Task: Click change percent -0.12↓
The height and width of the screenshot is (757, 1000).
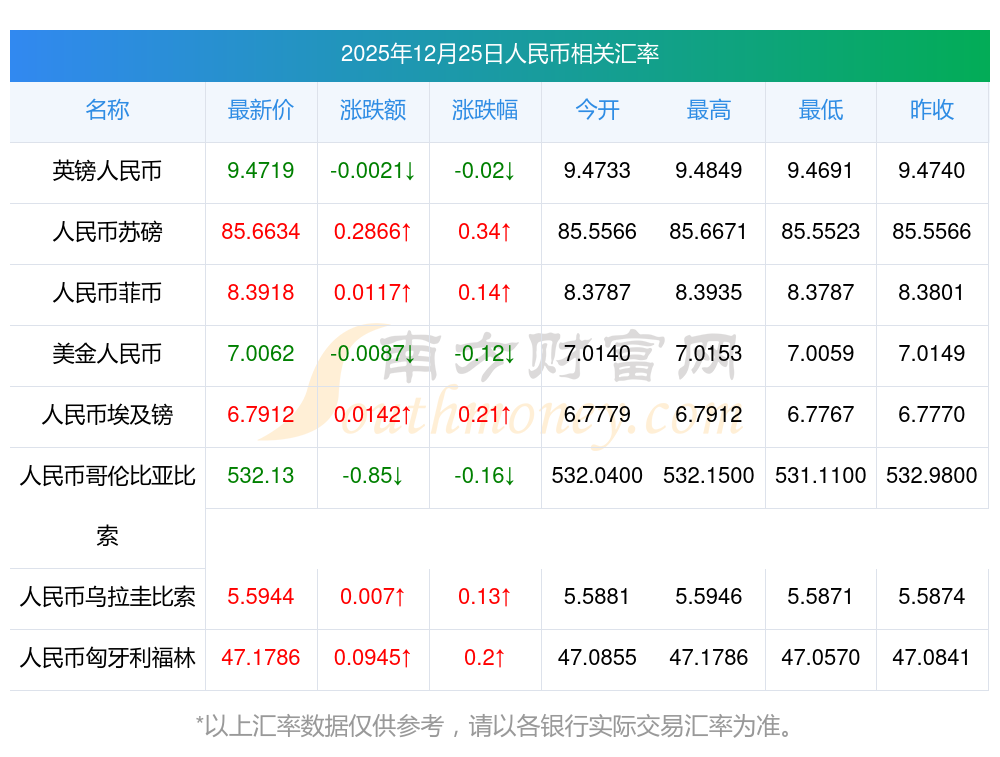Action: click(485, 353)
